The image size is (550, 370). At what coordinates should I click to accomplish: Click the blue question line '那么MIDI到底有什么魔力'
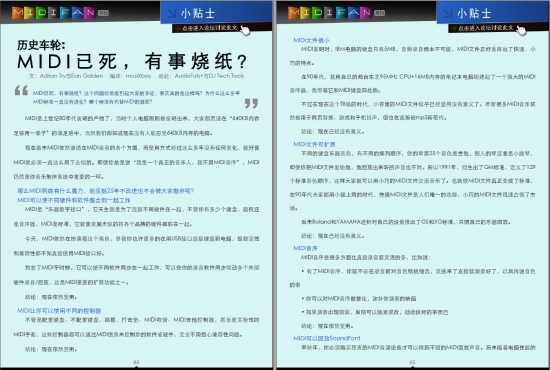[x=106, y=191]
